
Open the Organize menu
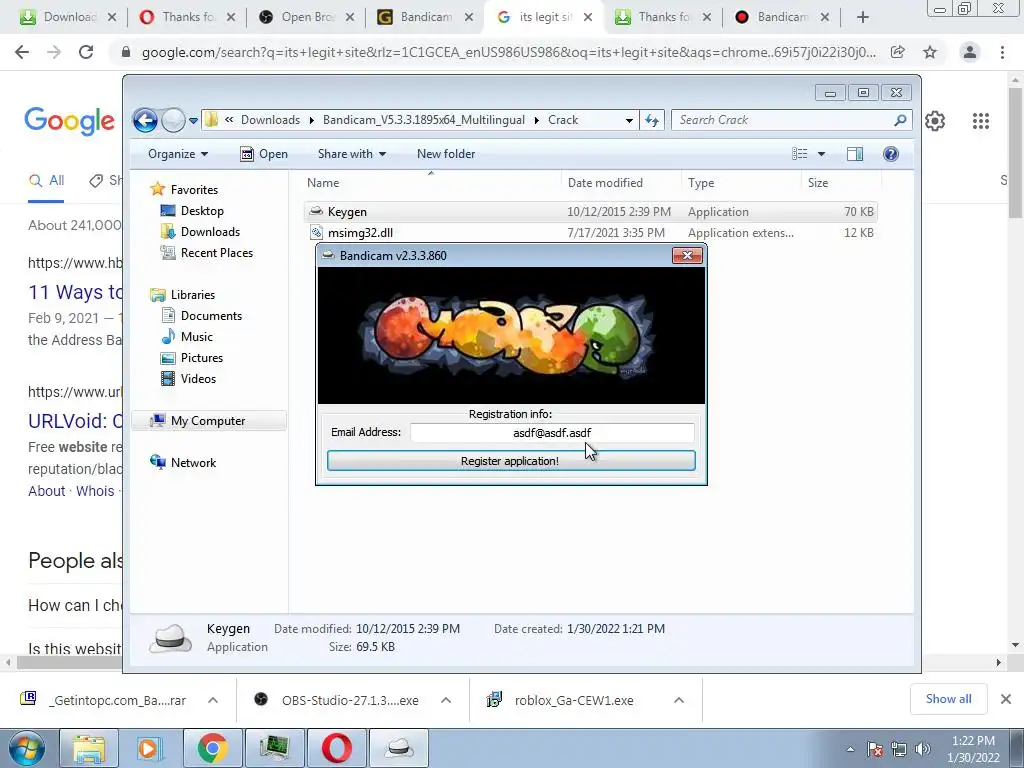tap(178, 154)
